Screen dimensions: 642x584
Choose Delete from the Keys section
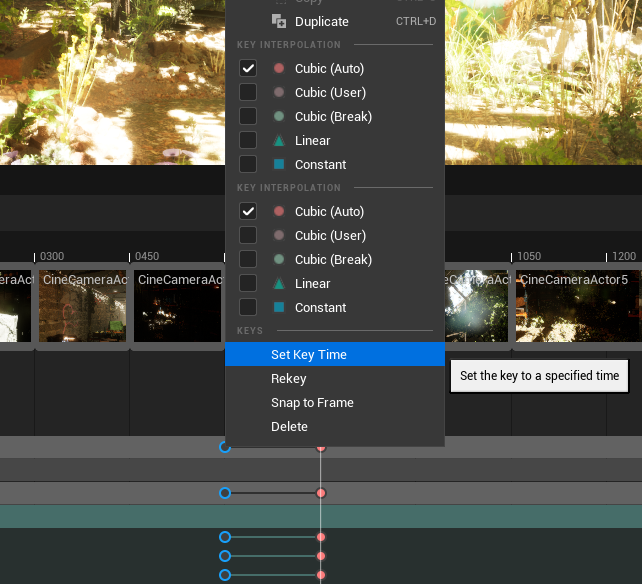tap(335, 426)
